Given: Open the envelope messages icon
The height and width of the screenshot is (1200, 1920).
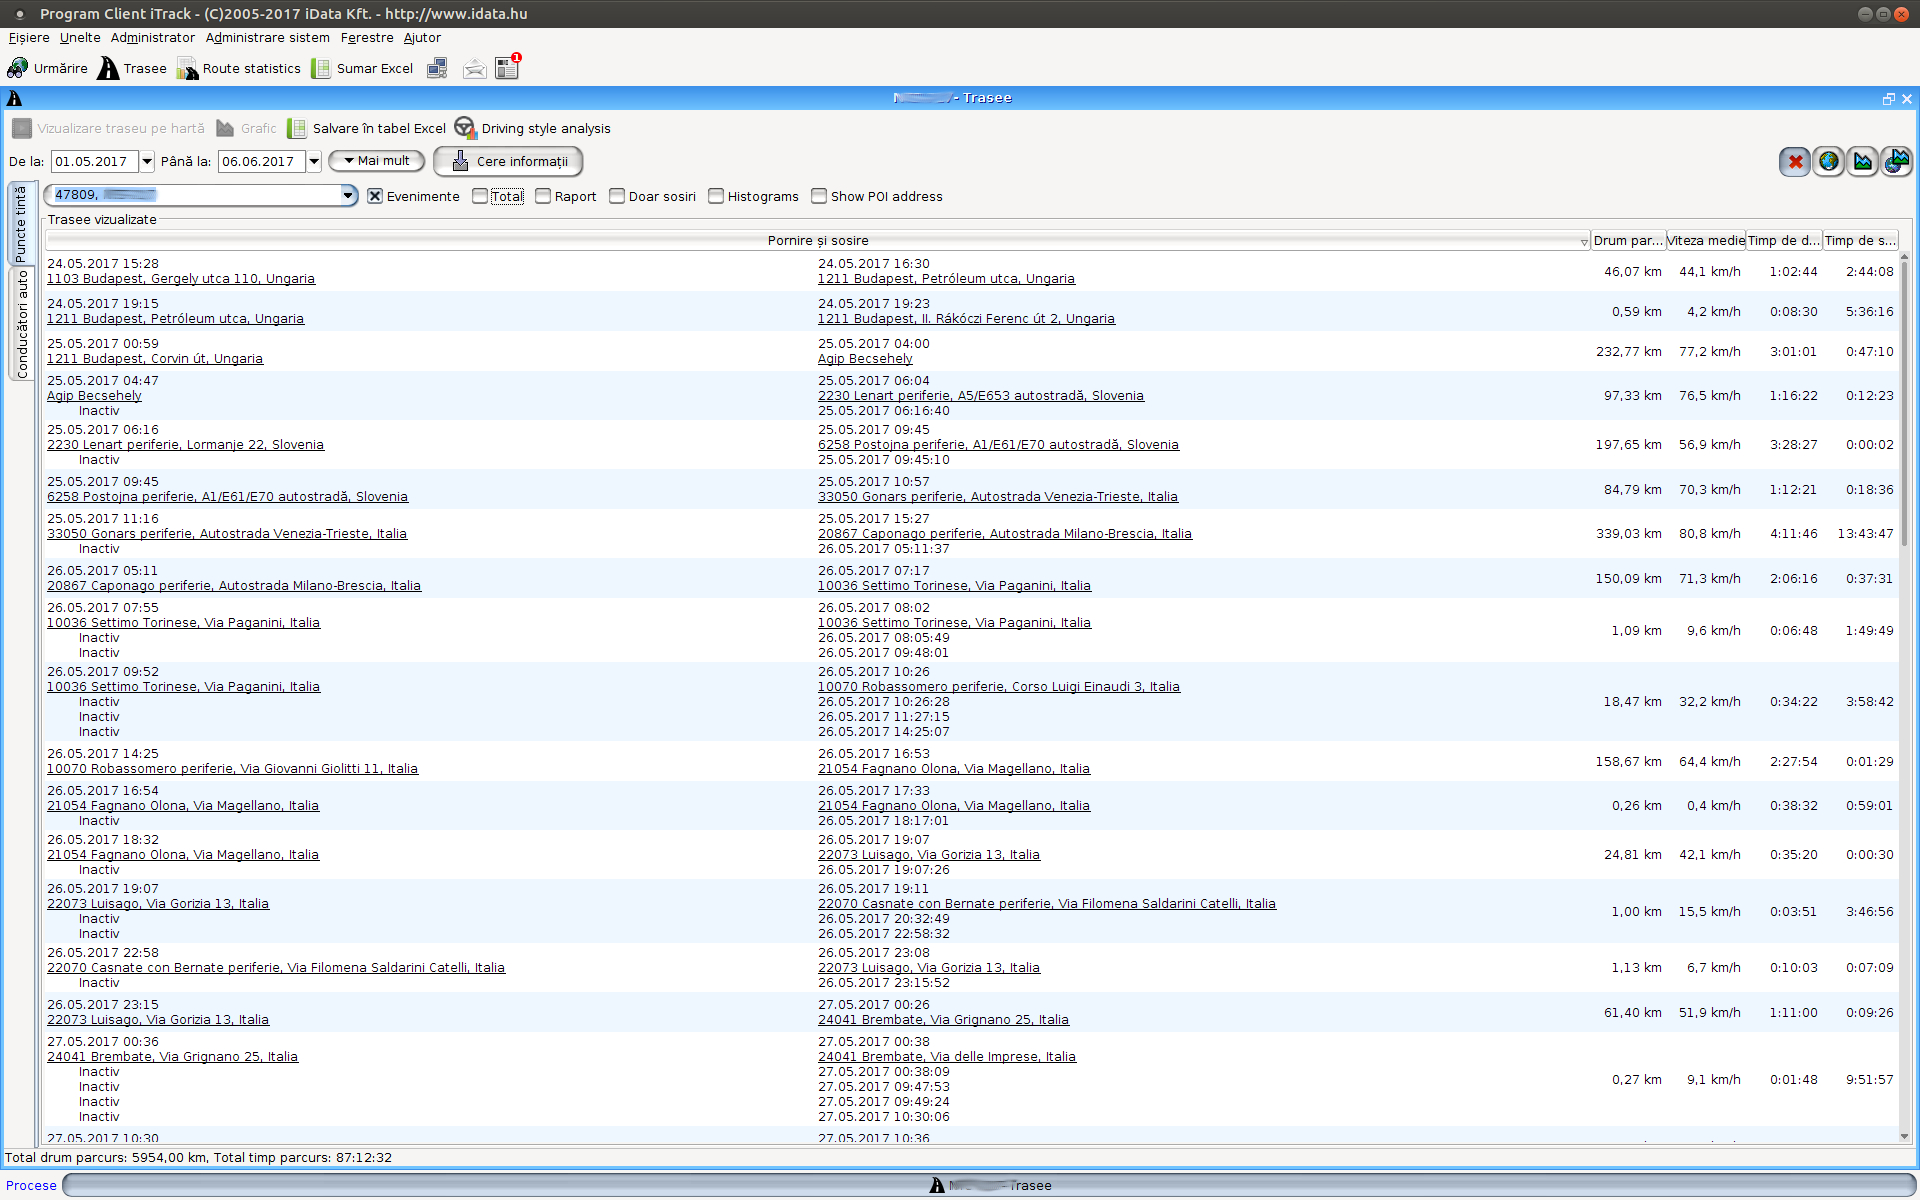Looking at the screenshot, I should [x=475, y=68].
